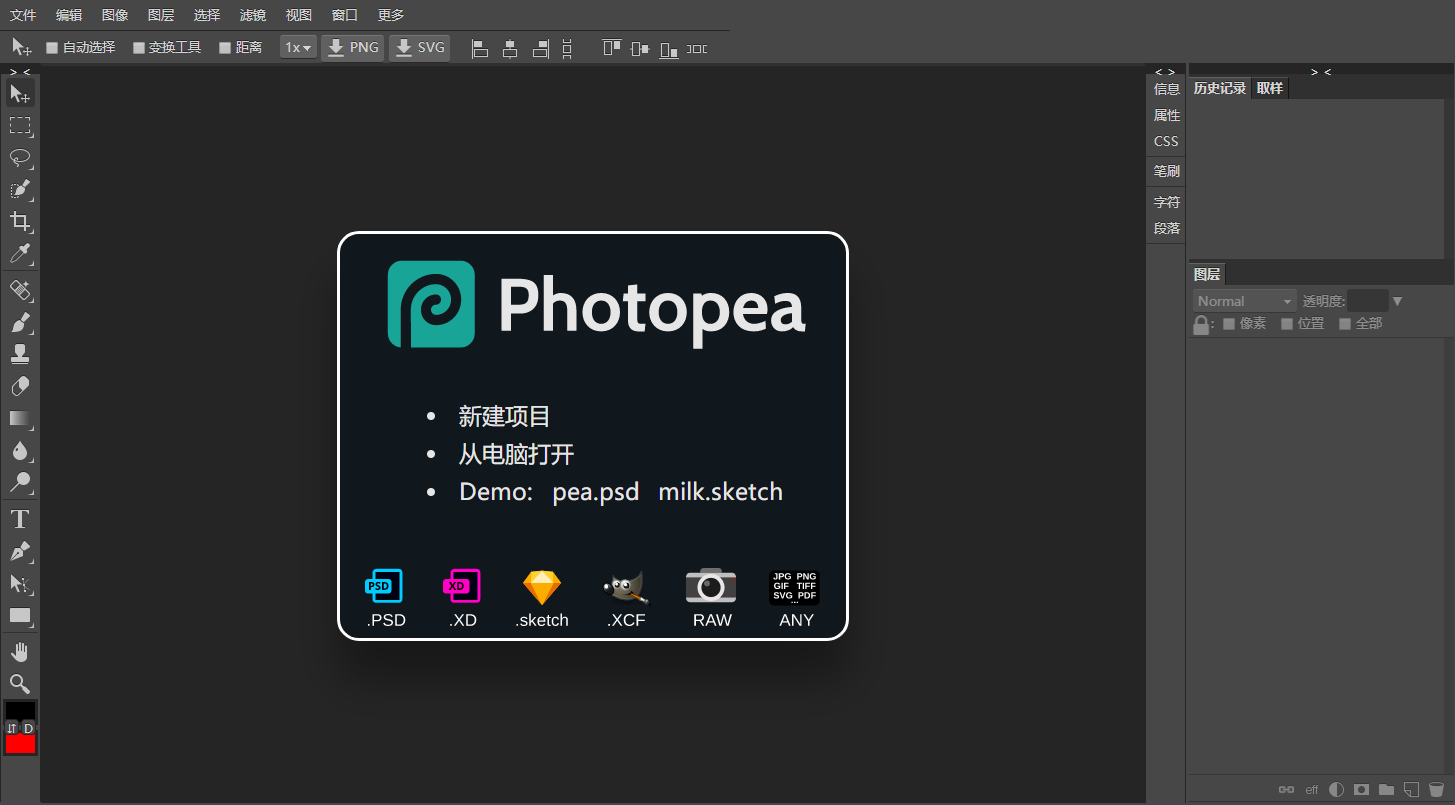Screen dimensions: 1455x805
Task: Open the opacity slider arrow
Action: pyautogui.click(x=1398, y=301)
